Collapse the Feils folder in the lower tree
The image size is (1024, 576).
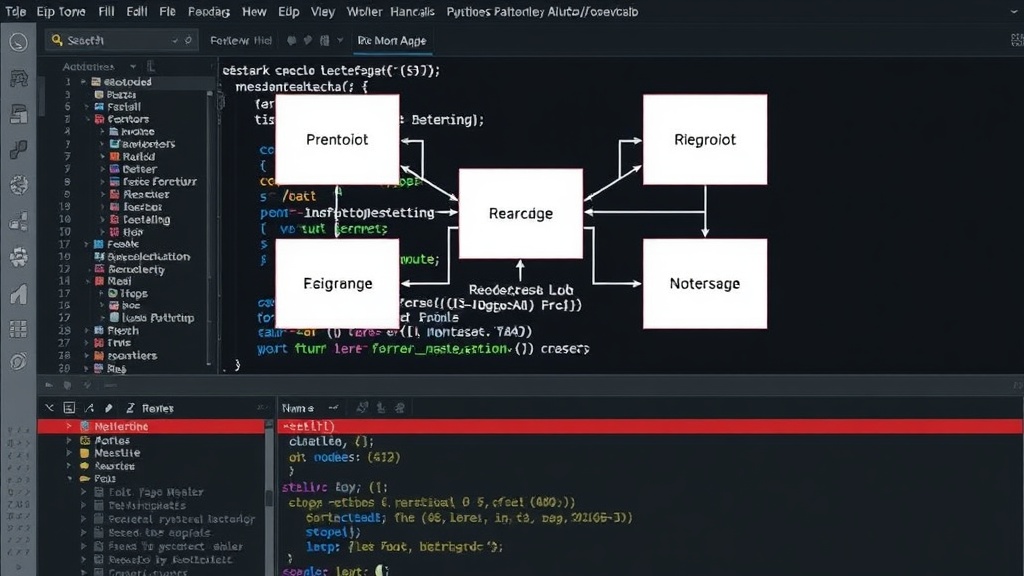69,479
